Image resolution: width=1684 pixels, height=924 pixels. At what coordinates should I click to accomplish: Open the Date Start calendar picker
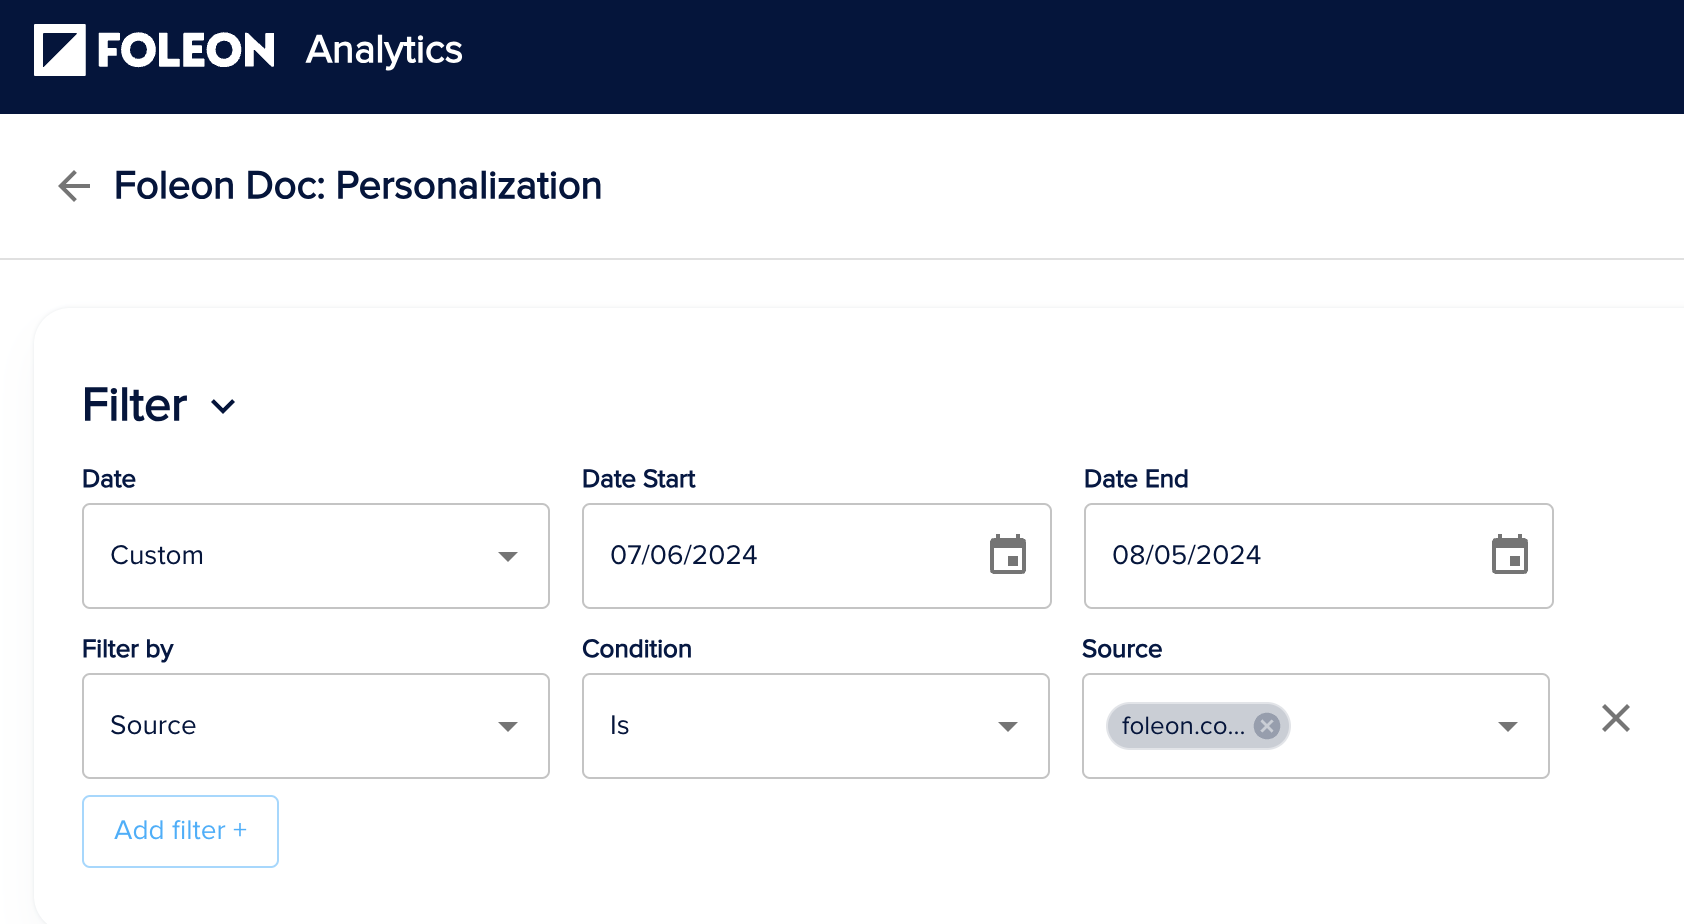[x=1009, y=556]
